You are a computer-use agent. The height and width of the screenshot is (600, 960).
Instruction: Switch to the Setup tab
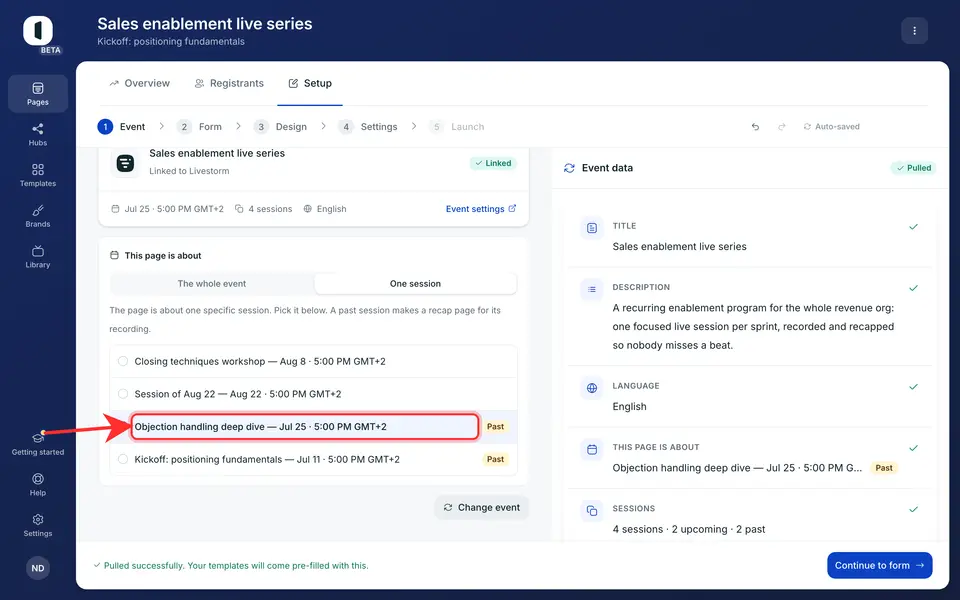point(310,83)
